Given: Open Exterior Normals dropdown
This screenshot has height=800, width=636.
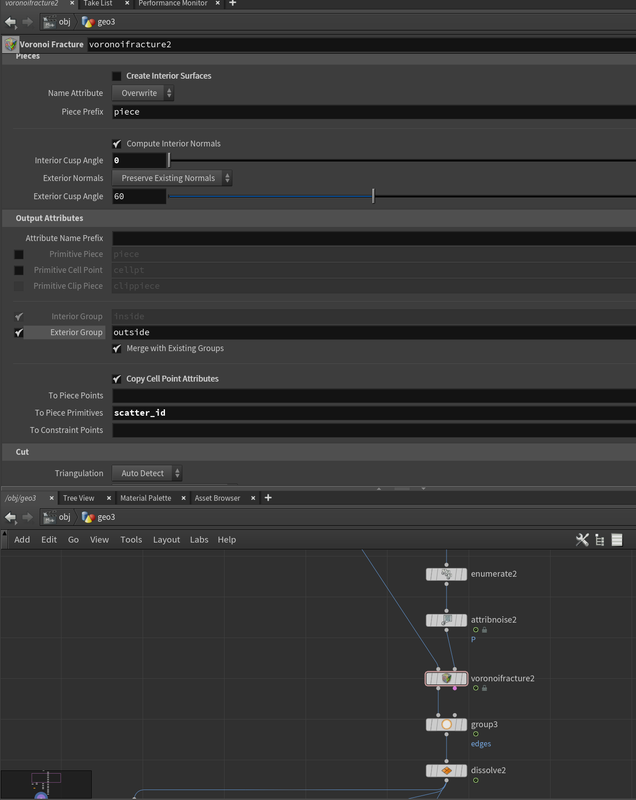Looking at the screenshot, I should point(172,178).
